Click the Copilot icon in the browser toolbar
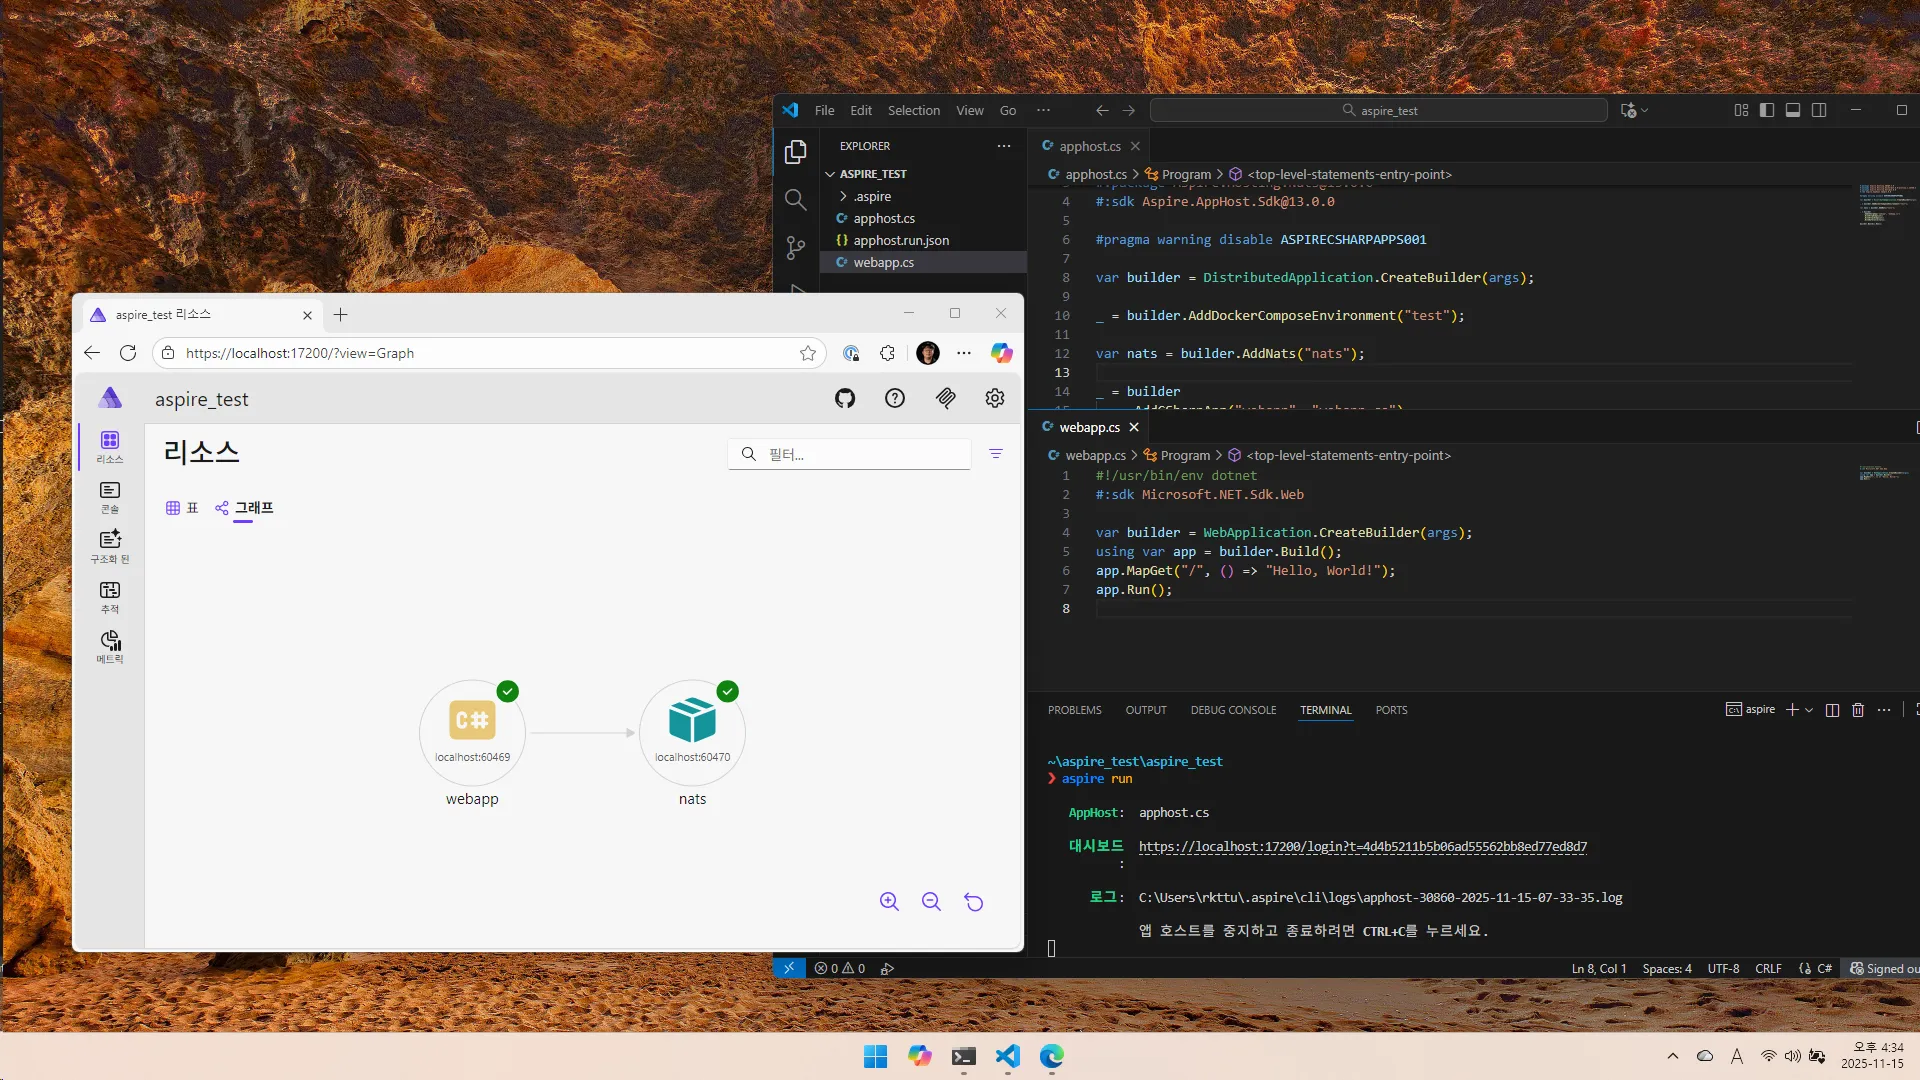Image resolution: width=1920 pixels, height=1080 pixels. pyautogui.click(x=1001, y=353)
